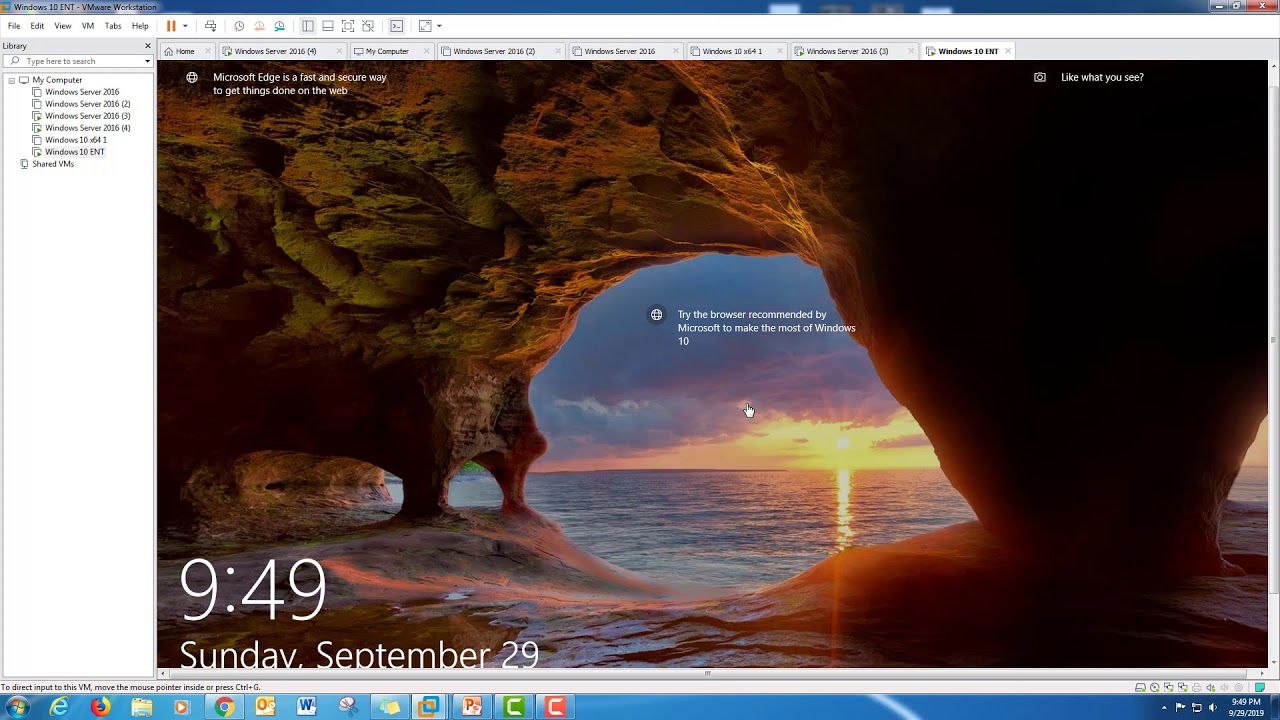Open Firefox from the taskbar
Viewport: 1280px width, 720px height.
click(101, 707)
